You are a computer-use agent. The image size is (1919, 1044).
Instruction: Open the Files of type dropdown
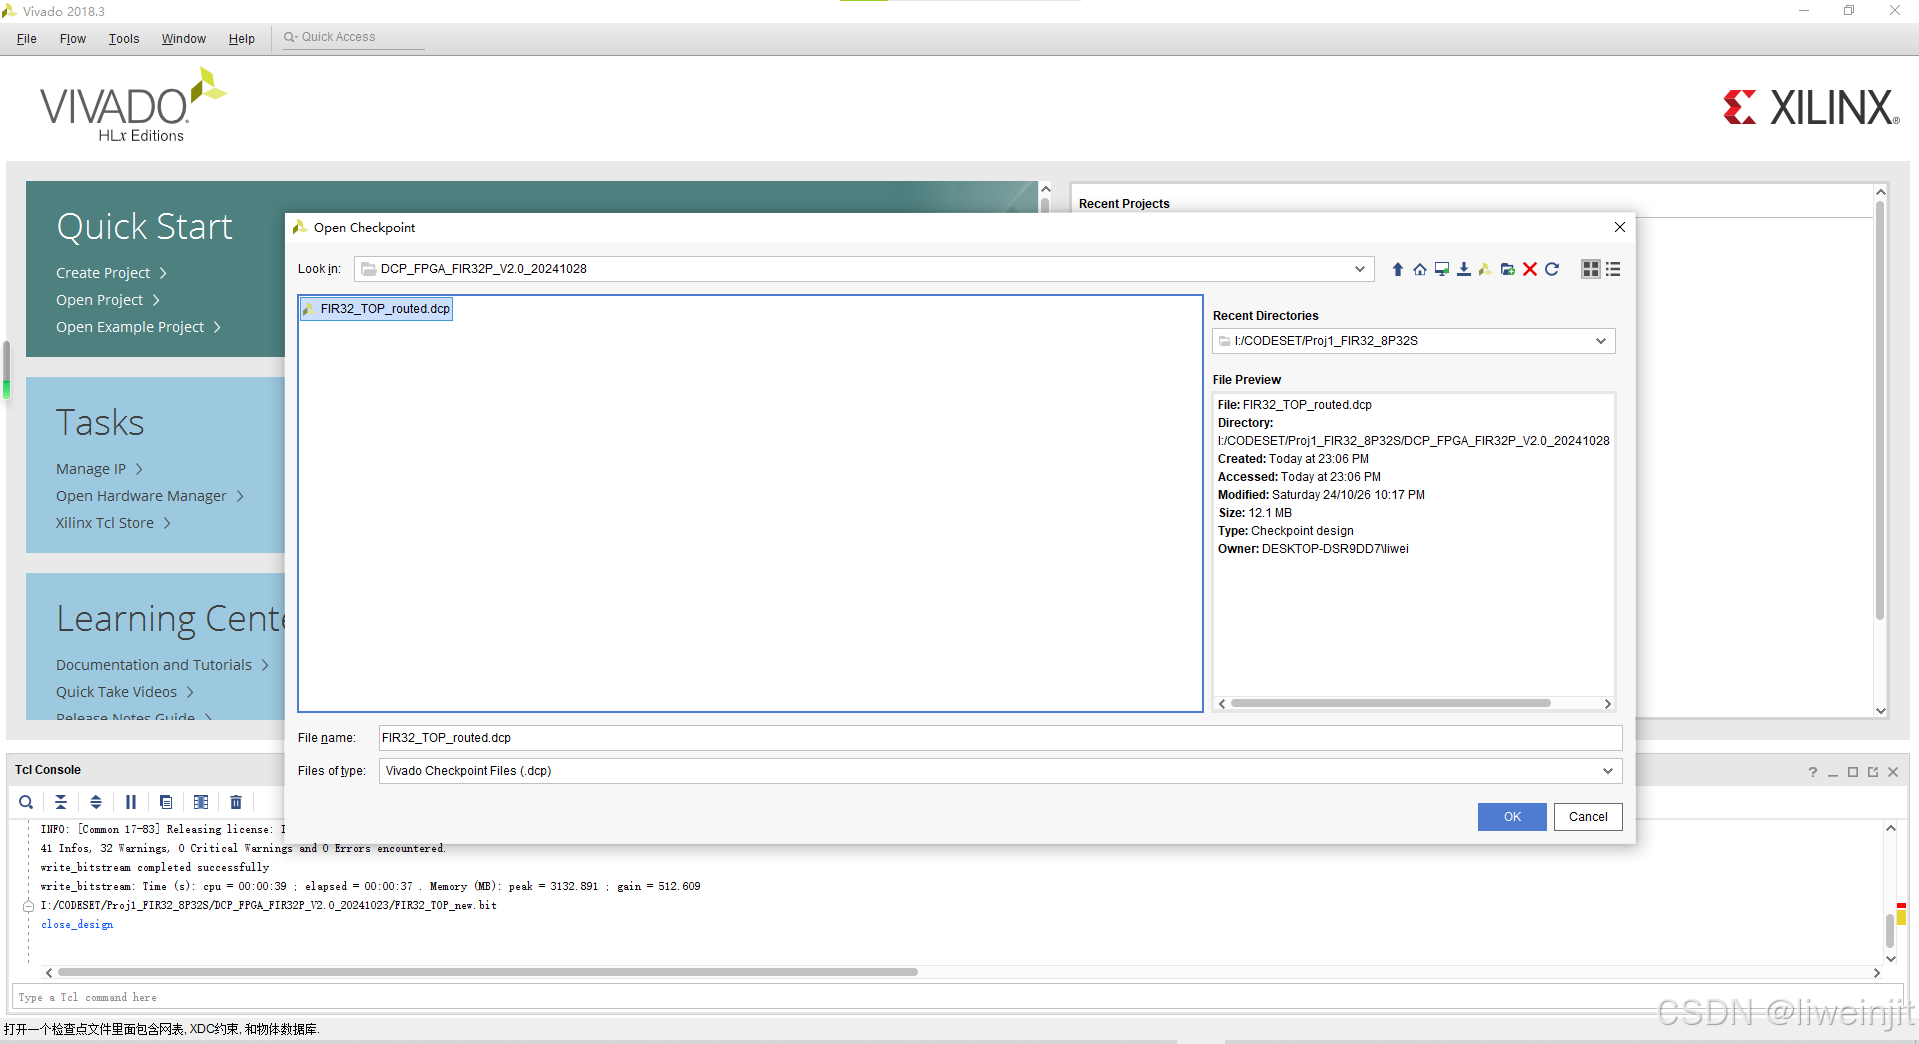pos(1608,771)
